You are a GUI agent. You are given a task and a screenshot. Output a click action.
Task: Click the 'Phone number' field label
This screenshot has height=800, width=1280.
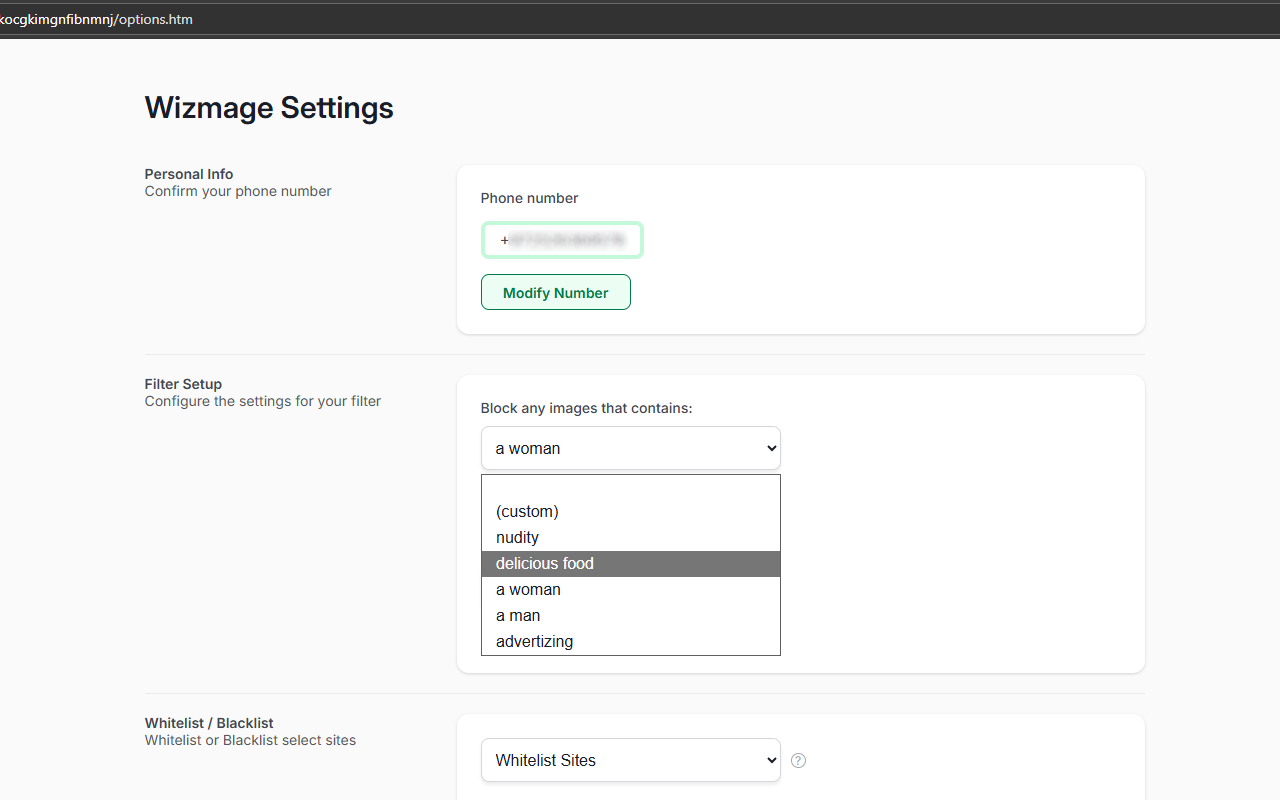pyautogui.click(x=530, y=198)
